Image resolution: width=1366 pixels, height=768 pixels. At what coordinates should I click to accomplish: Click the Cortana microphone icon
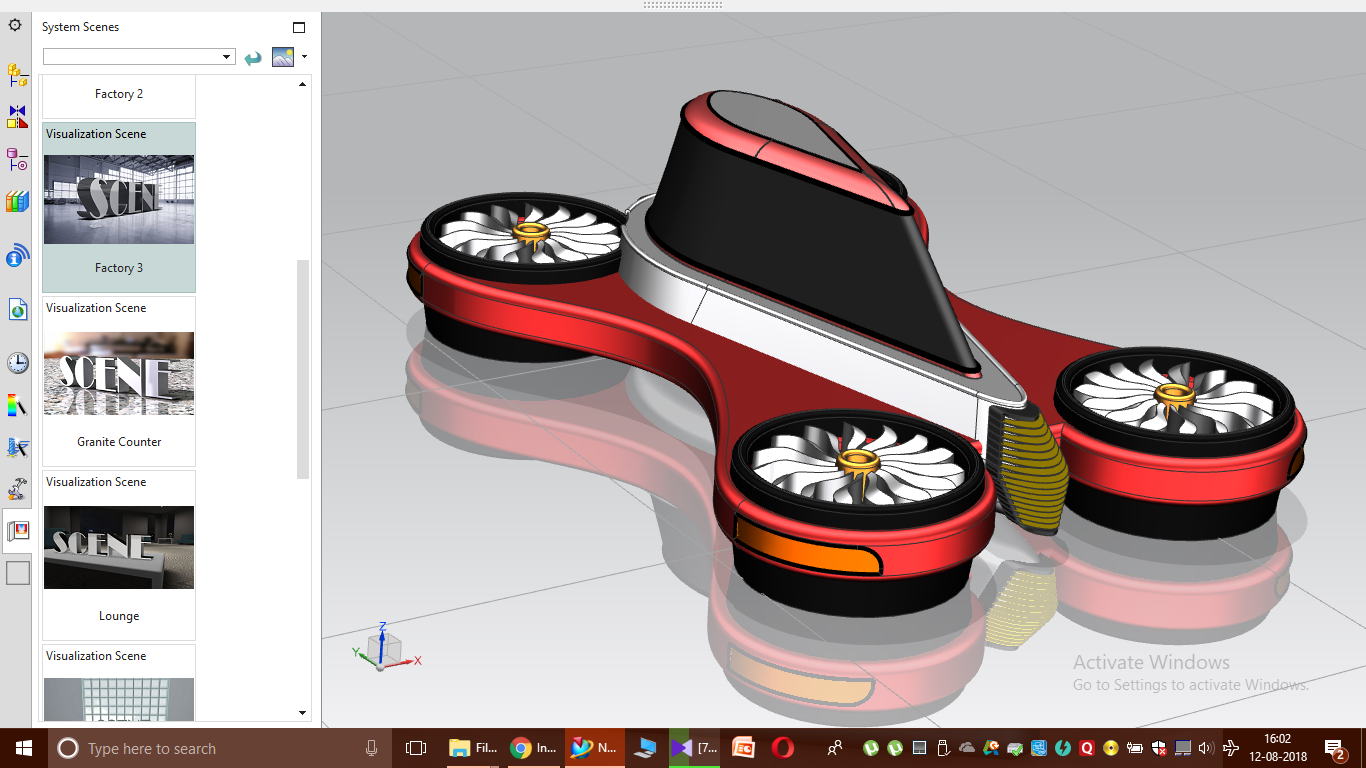pyautogui.click(x=371, y=748)
